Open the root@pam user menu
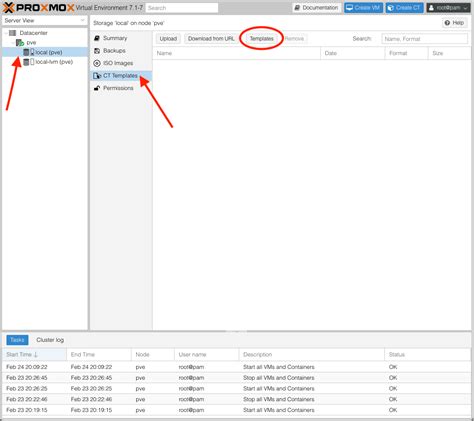This screenshot has height=421, width=474. [448, 8]
